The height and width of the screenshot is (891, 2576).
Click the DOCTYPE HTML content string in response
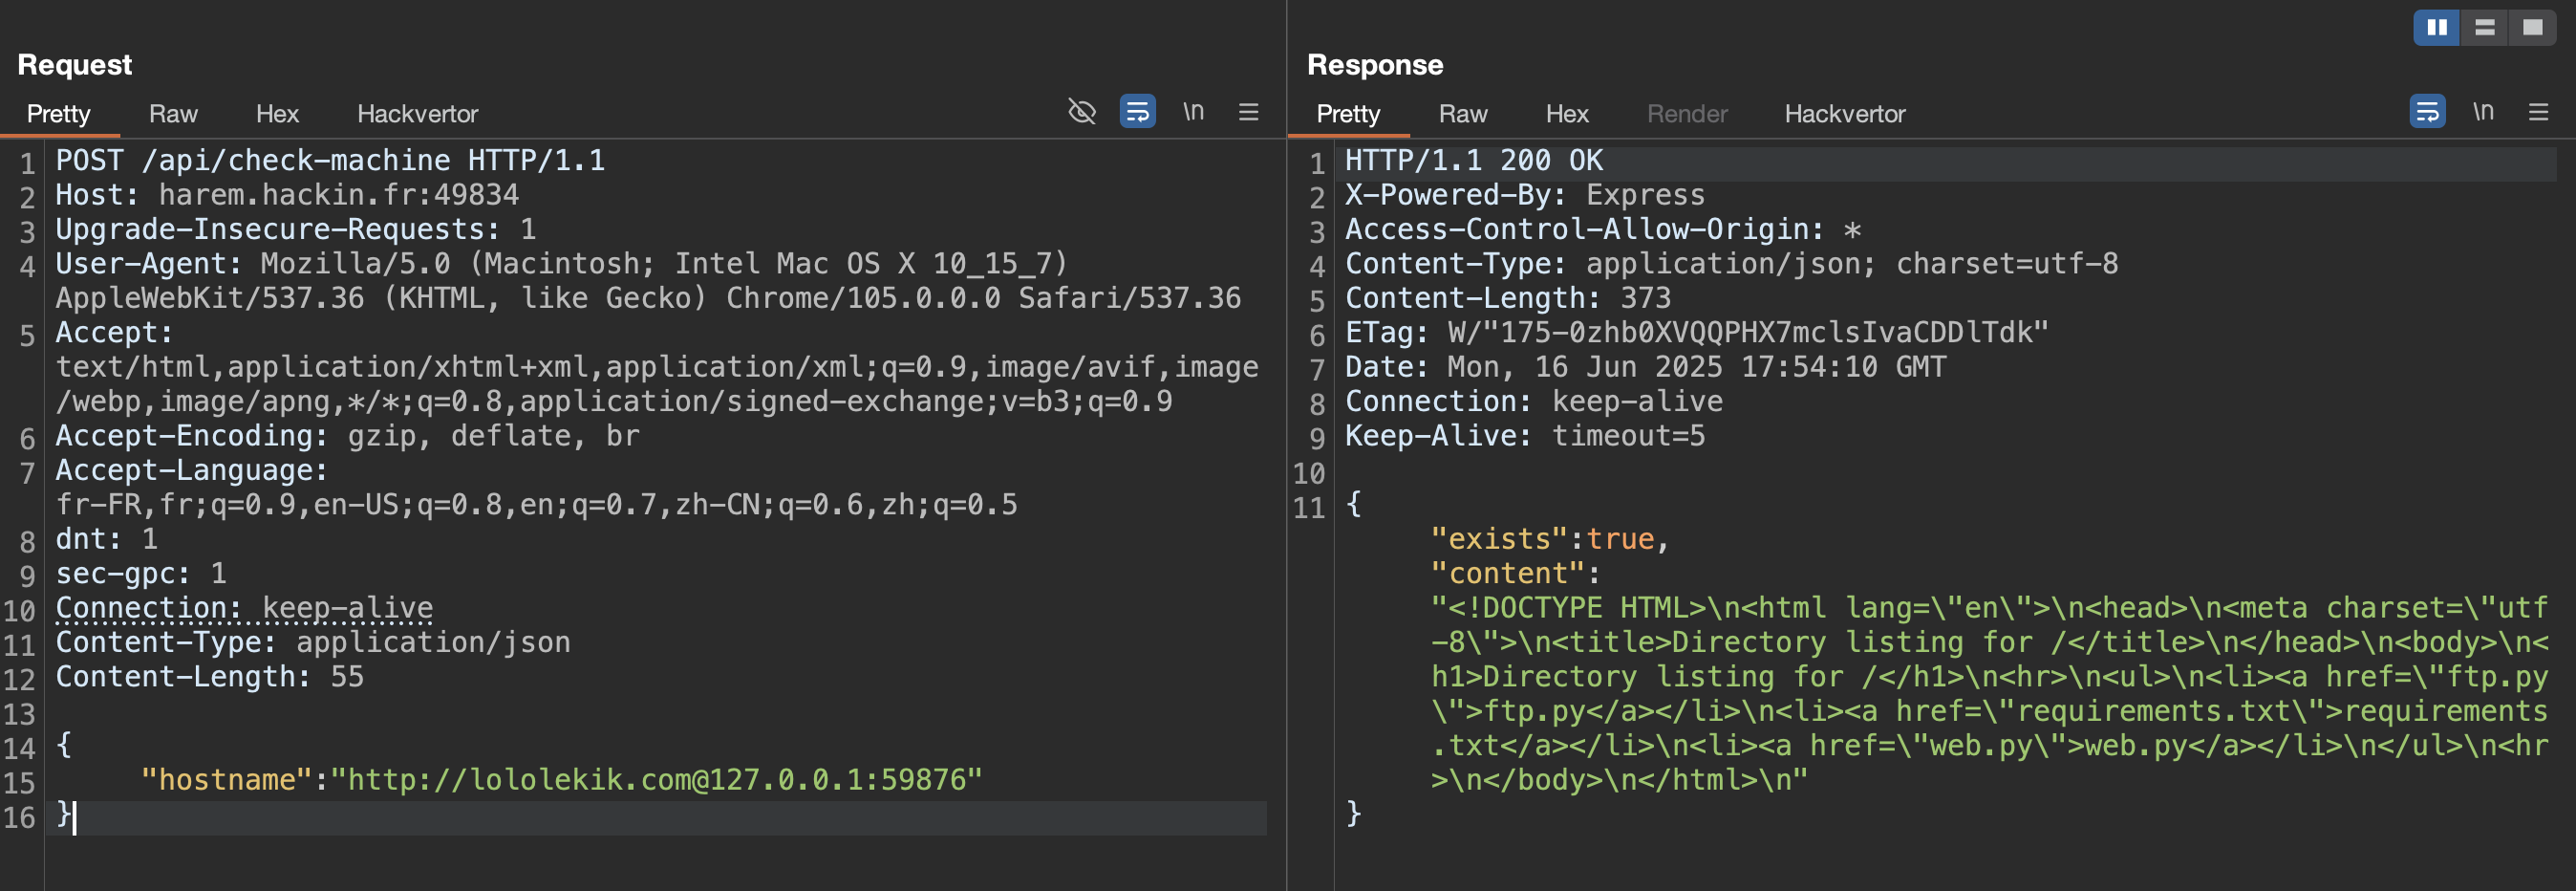1990,694
